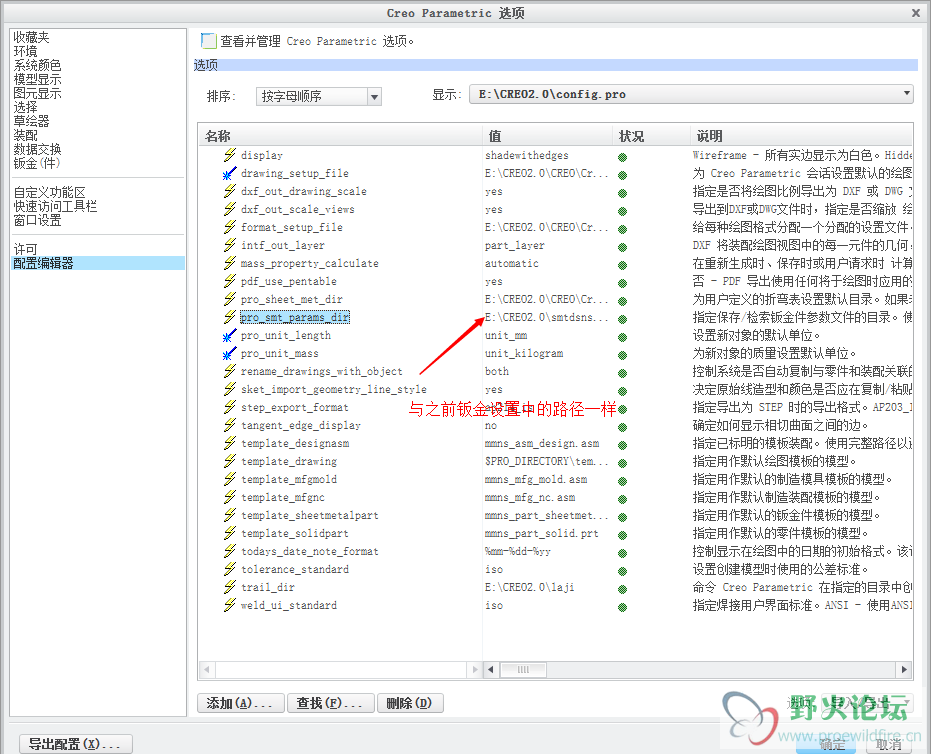The height and width of the screenshot is (754, 931).
Task: Select 草绘器 category
Action: pyautogui.click(x=31, y=121)
